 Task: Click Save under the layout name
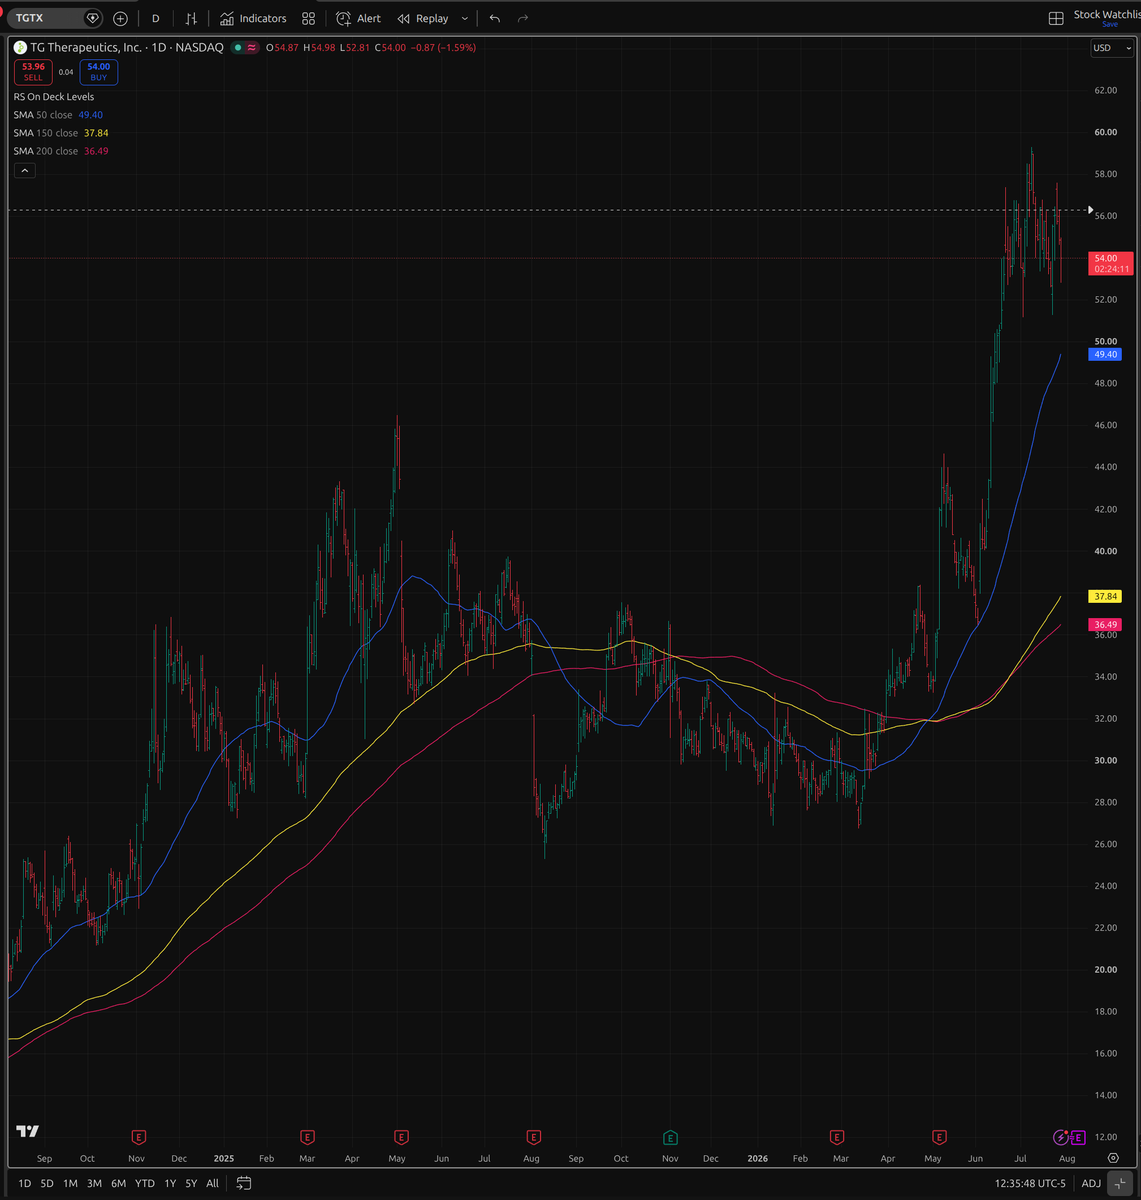pos(1109,25)
